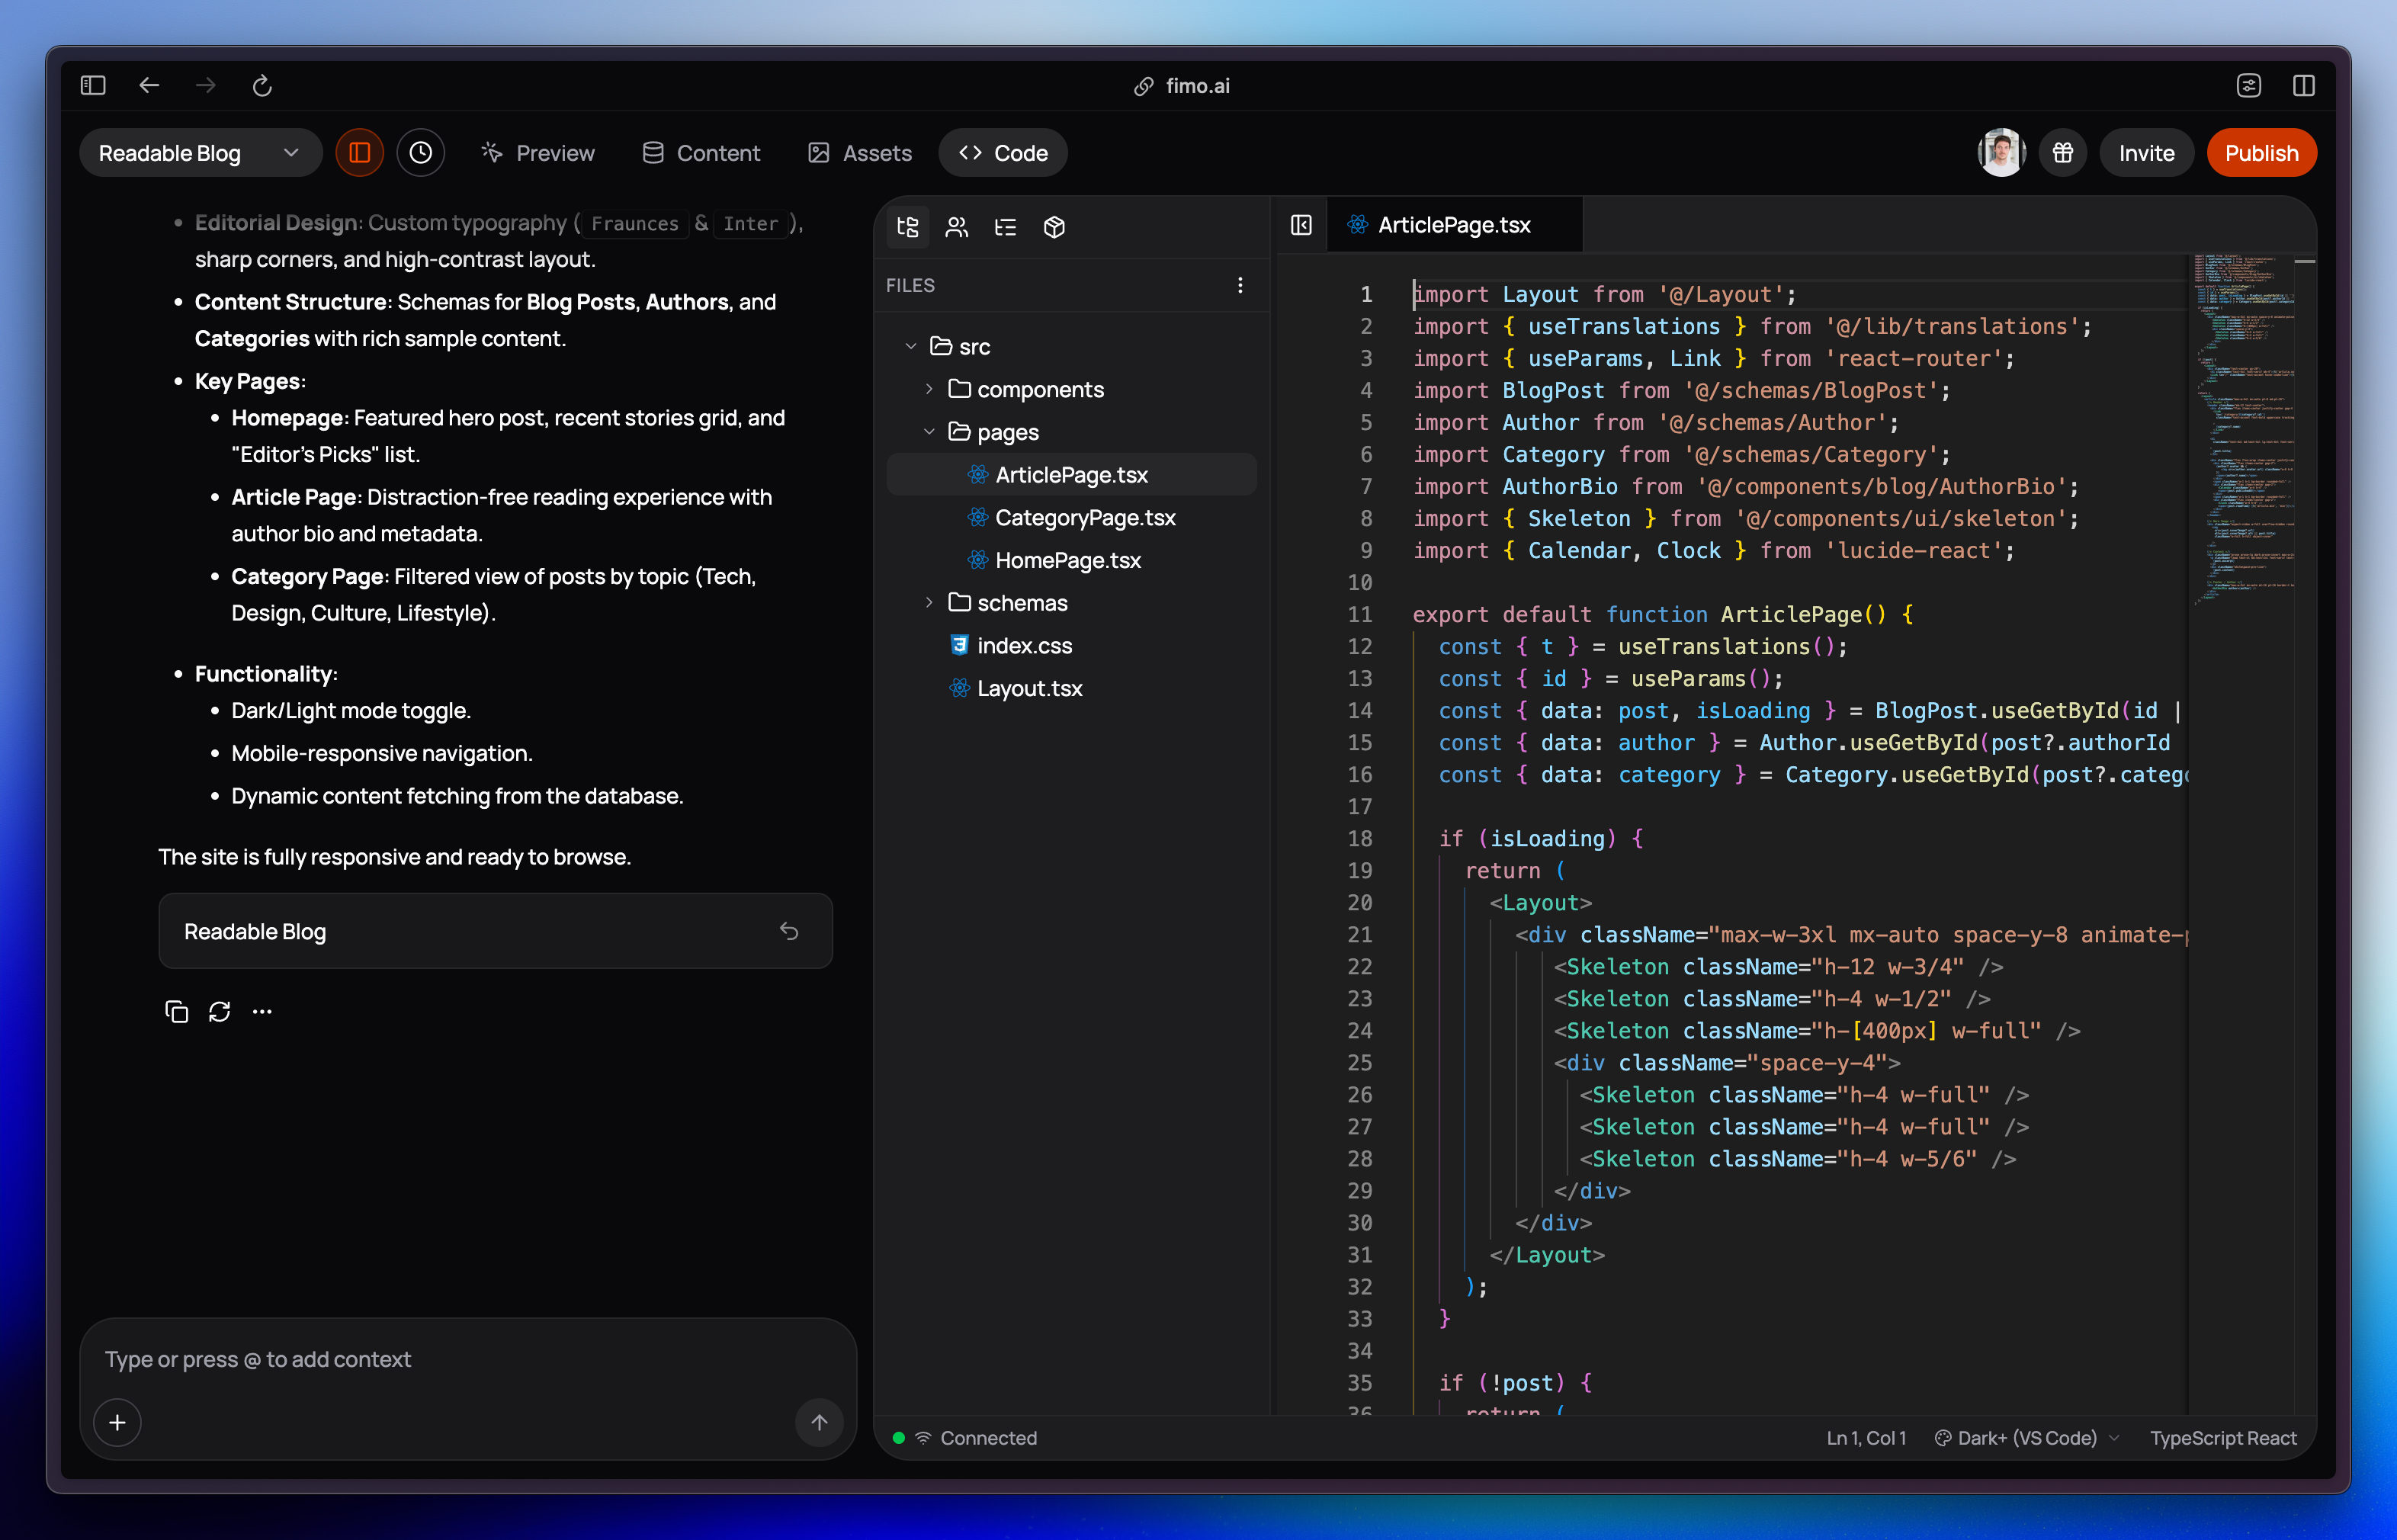Regenerate the Readable Blog response
2397x1540 pixels.
click(219, 1011)
